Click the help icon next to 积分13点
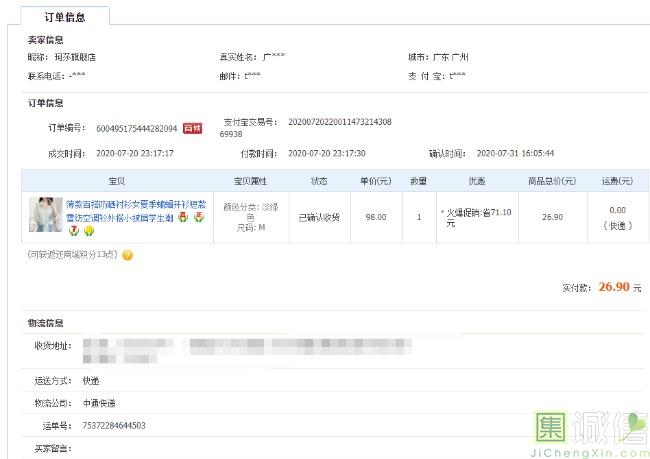 (x=128, y=255)
